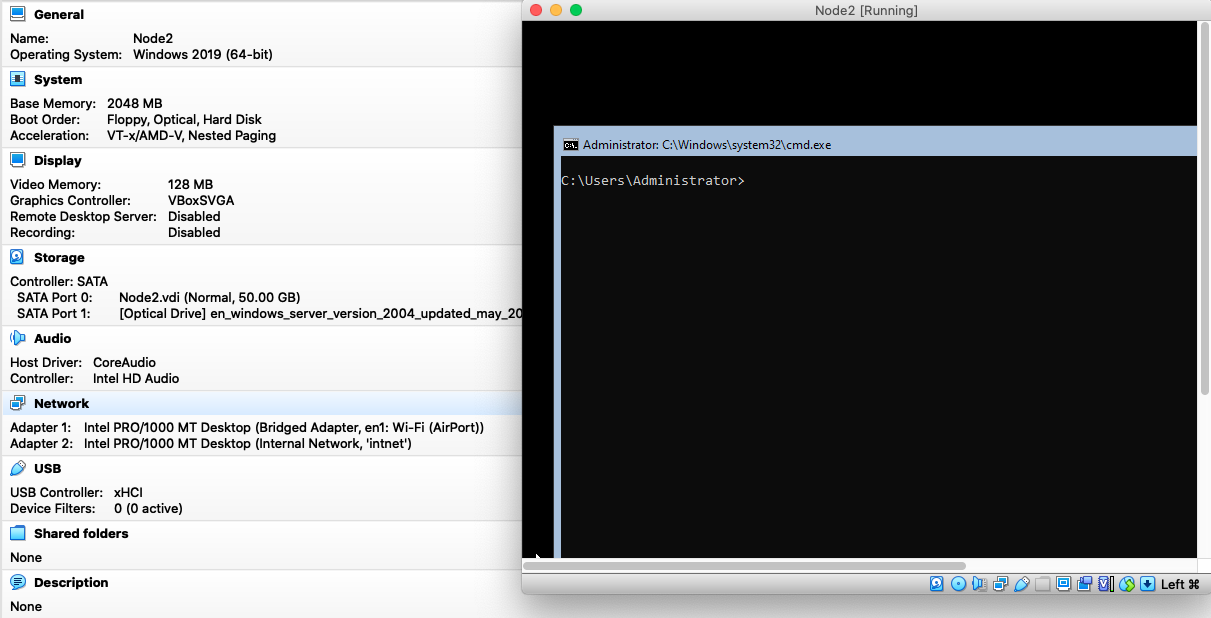Click the USB section plug icon
This screenshot has height=618, width=1211.
tap(18, 469)
